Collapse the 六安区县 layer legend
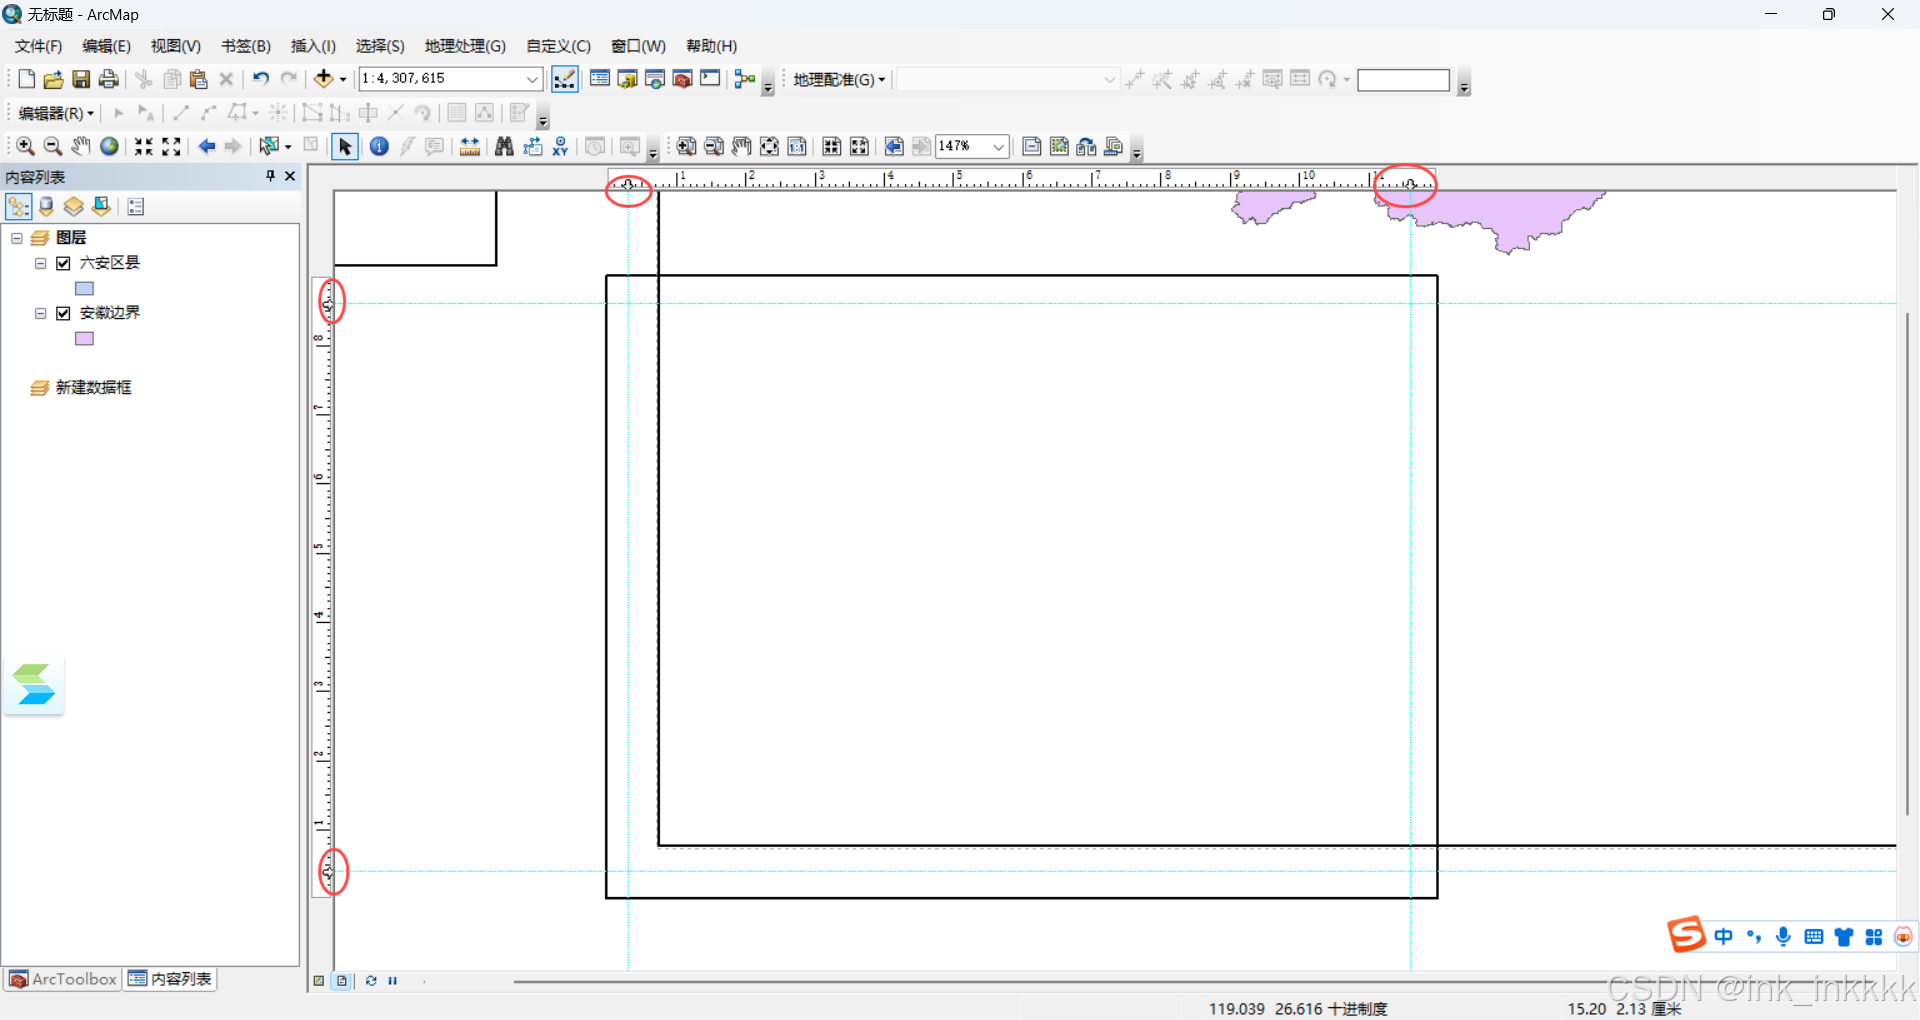The image size is (1920, 1020). 41,263
